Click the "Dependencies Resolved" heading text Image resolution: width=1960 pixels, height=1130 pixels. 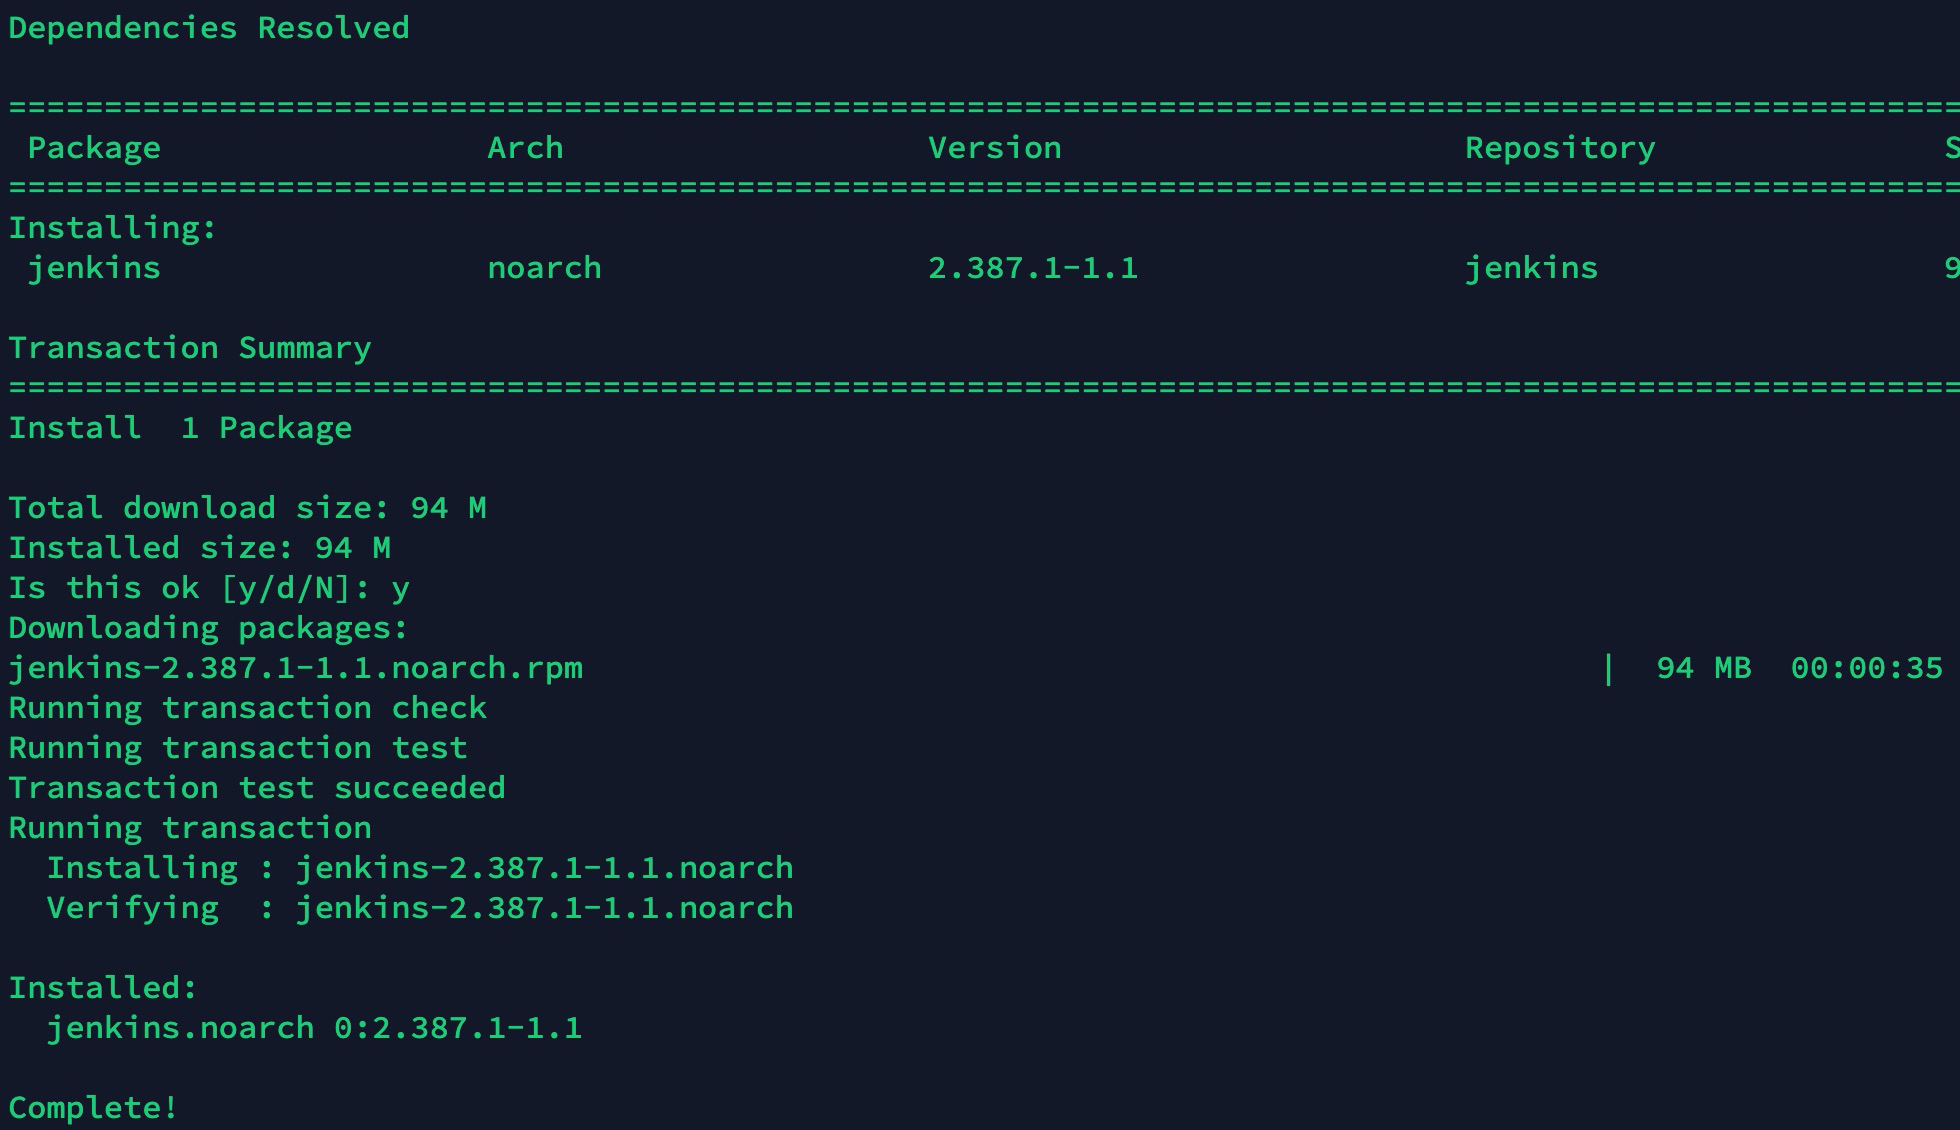[208, 28]
